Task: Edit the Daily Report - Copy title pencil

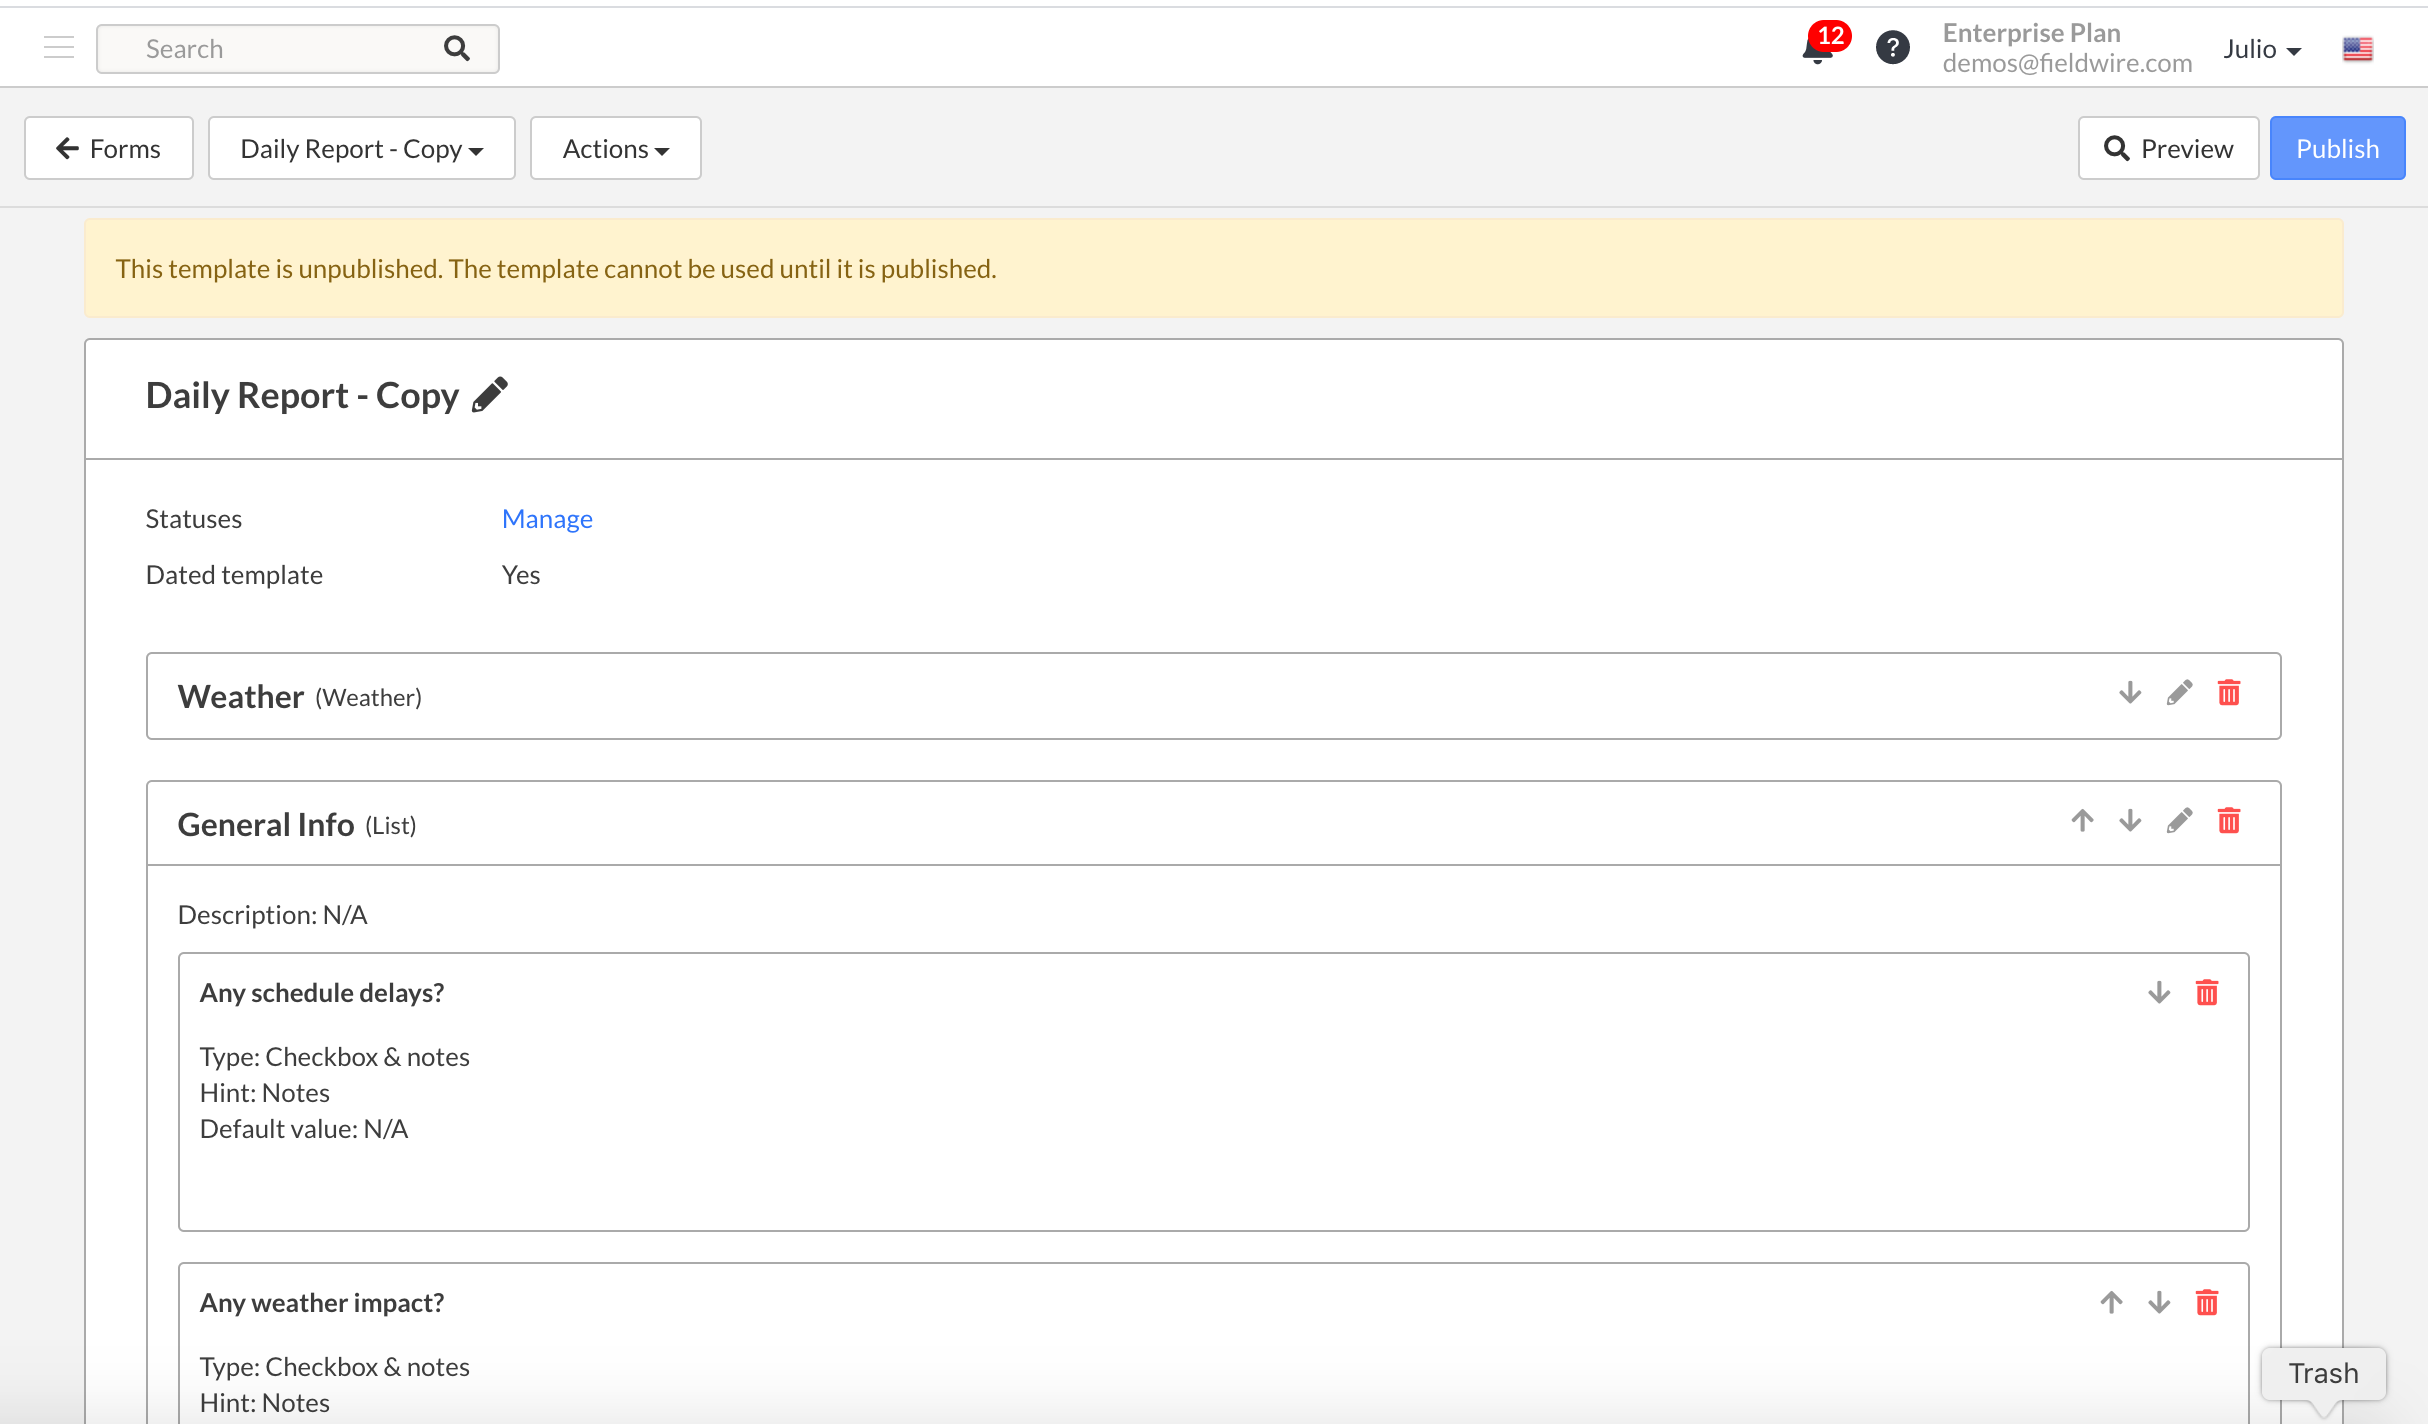Action: (x=490, y=395)
